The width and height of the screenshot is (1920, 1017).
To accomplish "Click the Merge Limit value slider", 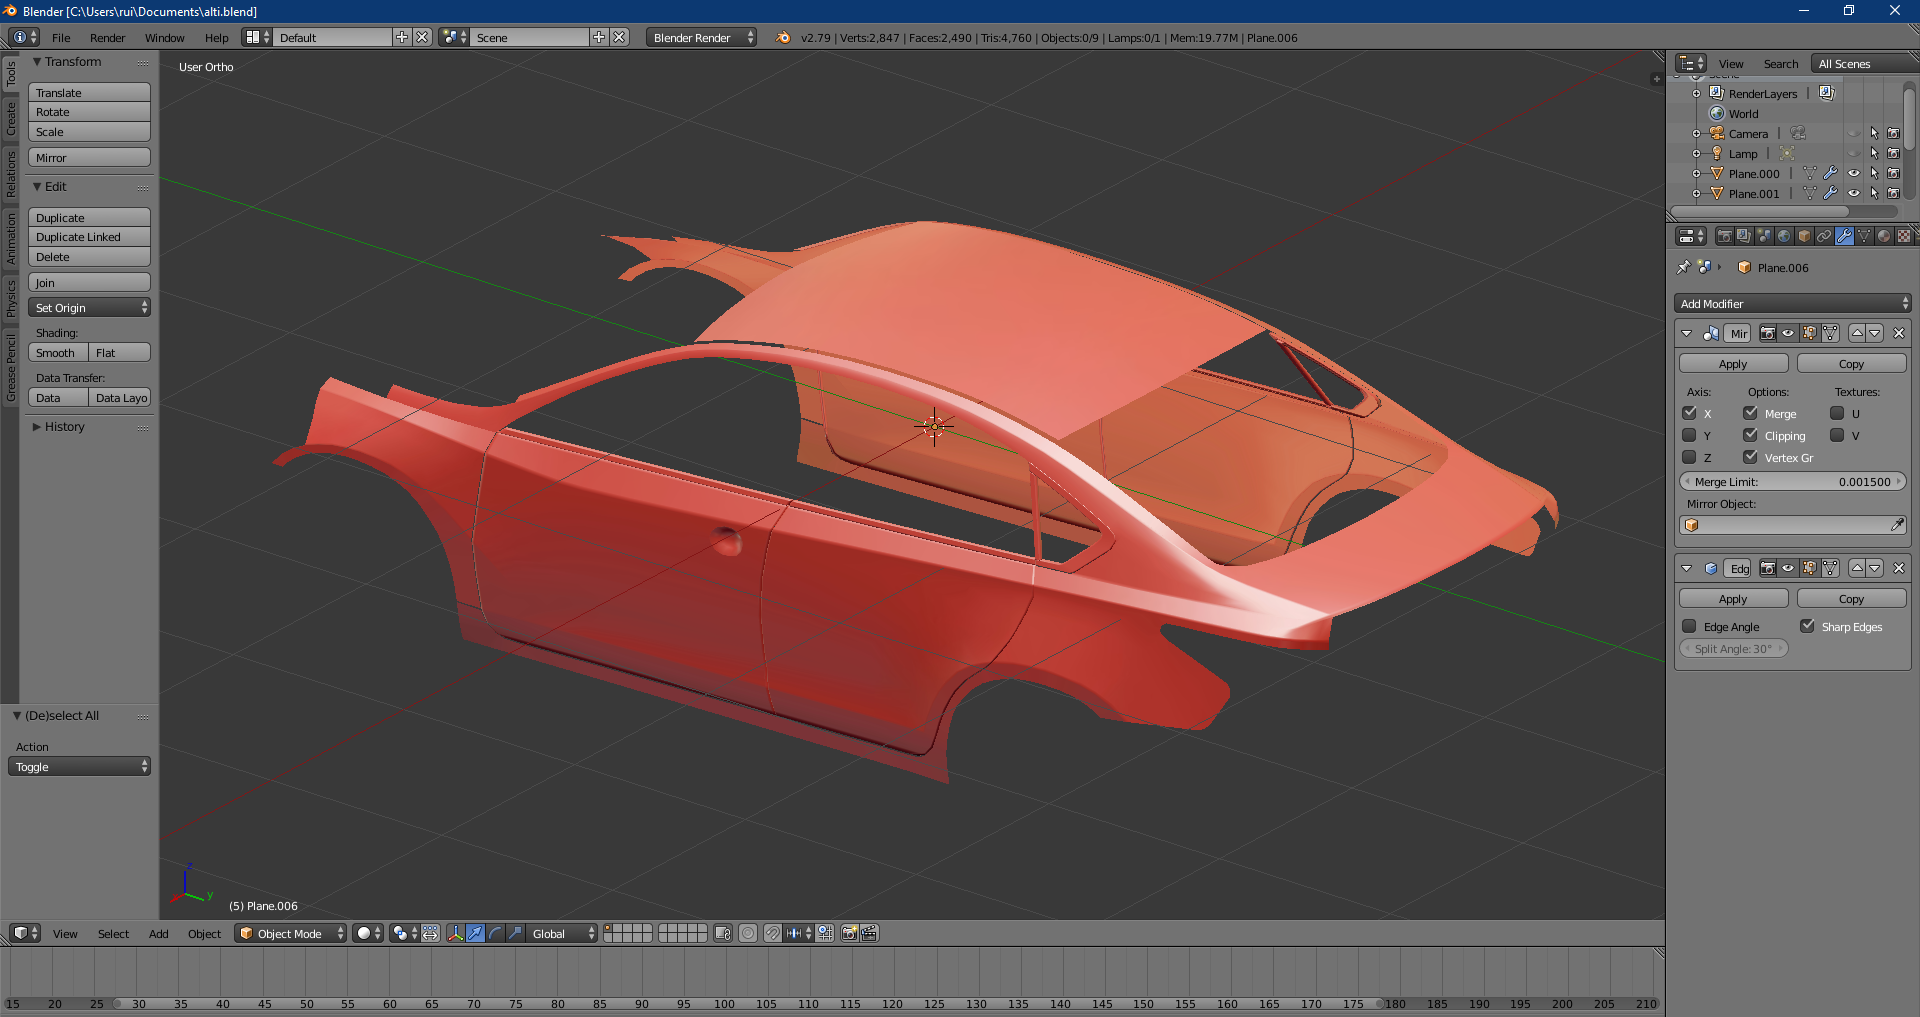I will click(x=1793, y=482).
